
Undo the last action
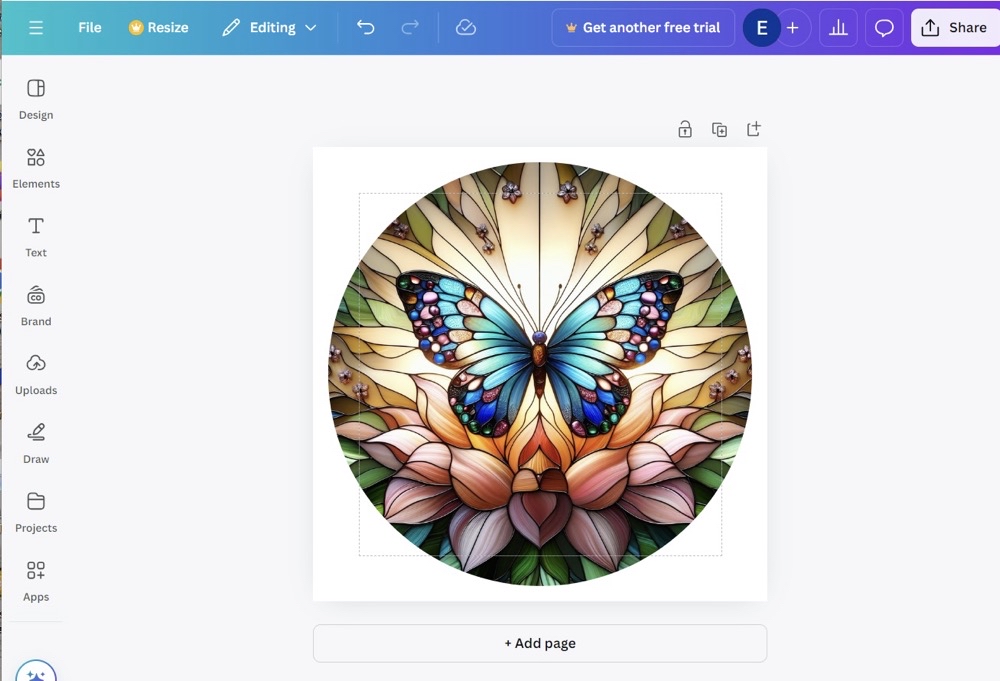tap(365, 27)
